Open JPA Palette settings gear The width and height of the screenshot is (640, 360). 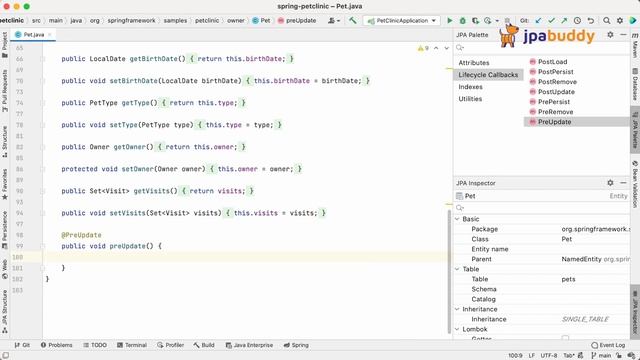(610, 35)
